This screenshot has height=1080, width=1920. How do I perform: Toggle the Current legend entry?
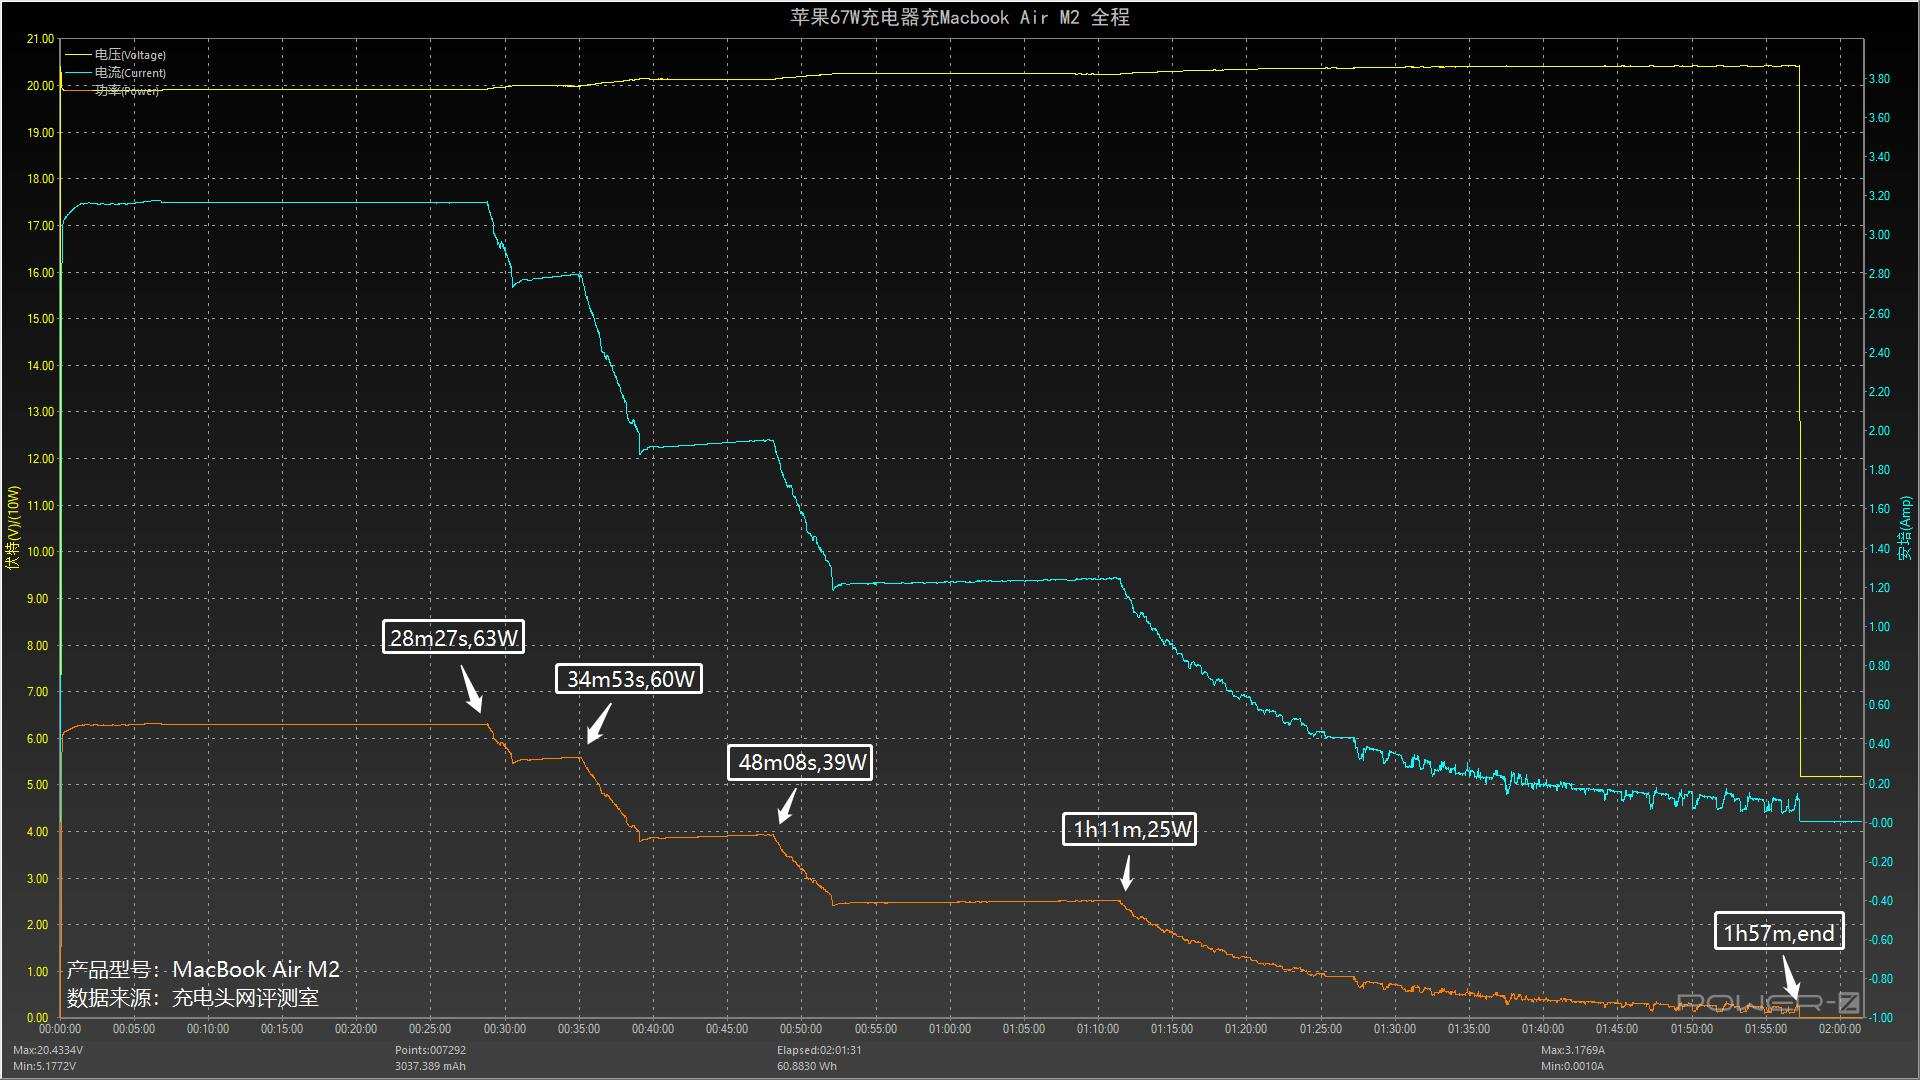point(129,73)
